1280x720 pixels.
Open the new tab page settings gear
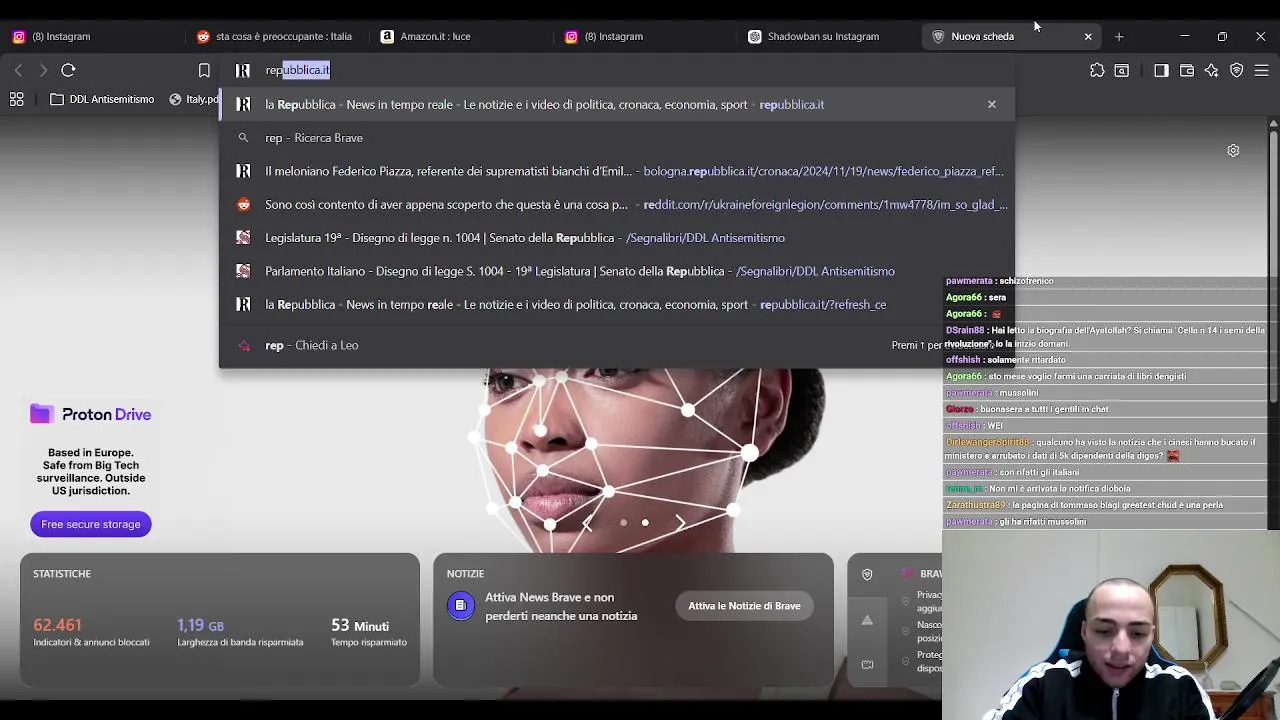(x=1233, y=151)
